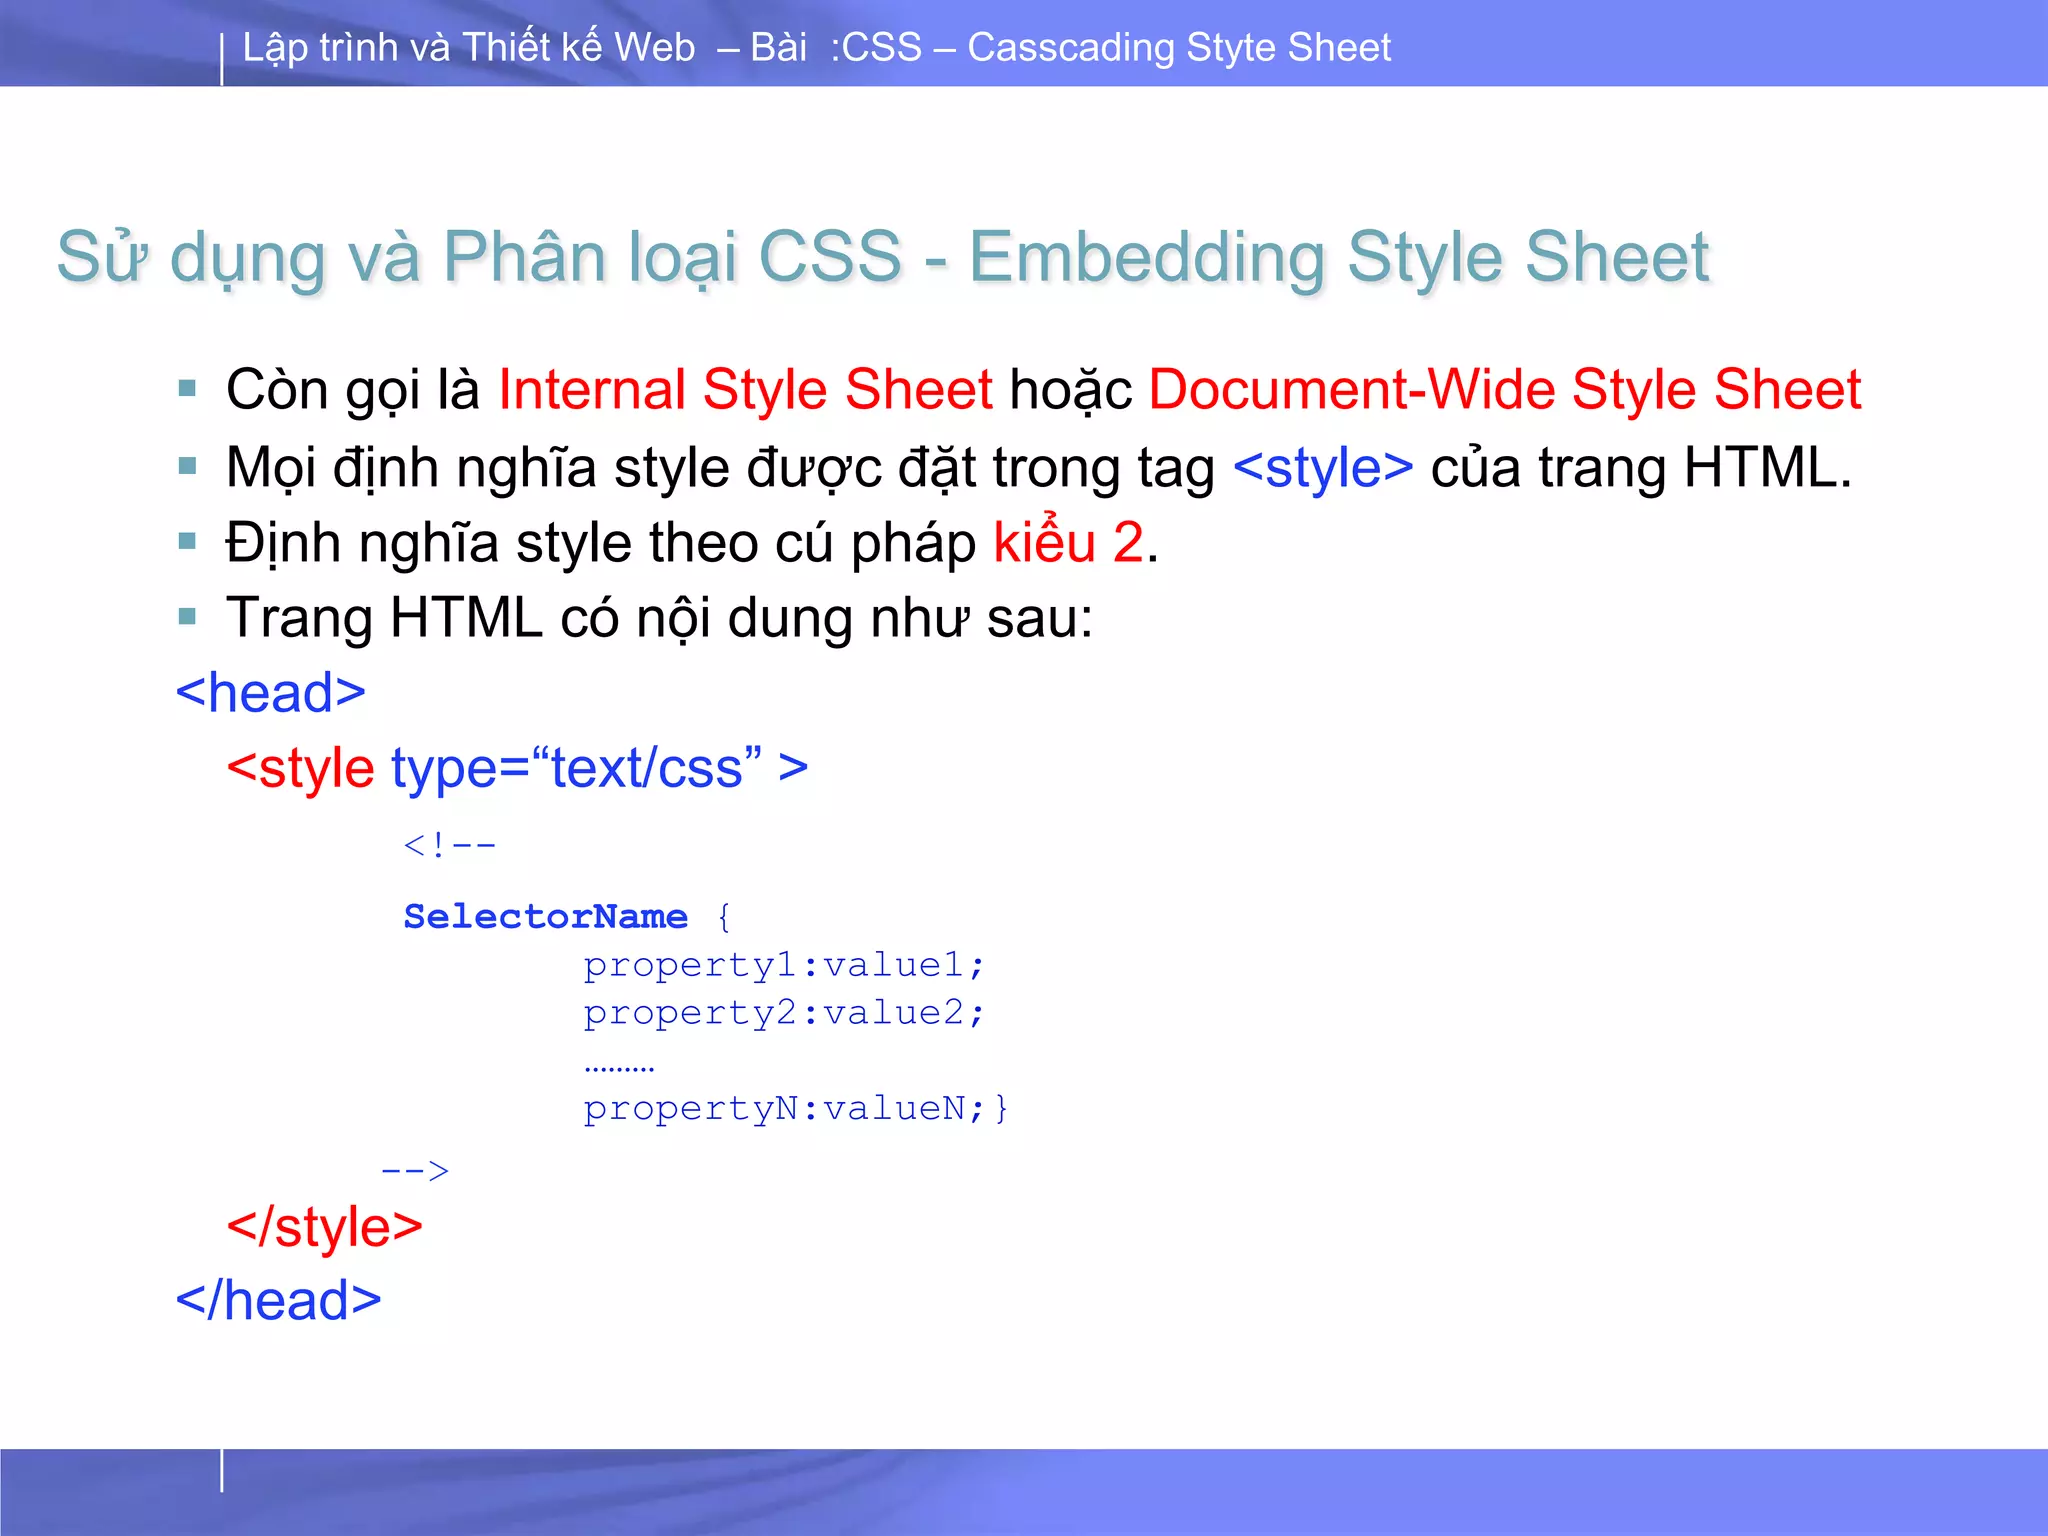This screenshot has width=2048, height=1536.
Task: Click the red text 'kiểu 2'
Action: point(1068,542)
